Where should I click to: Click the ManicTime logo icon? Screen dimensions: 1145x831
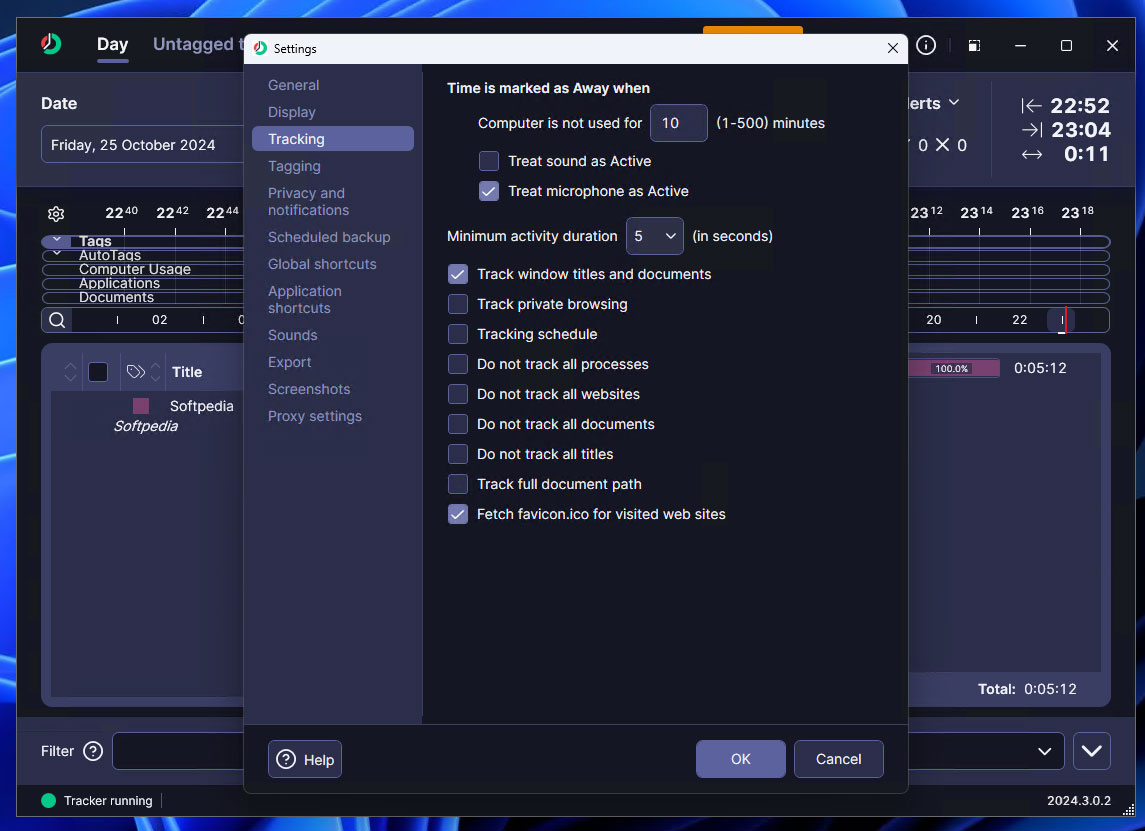coord(51,44)
